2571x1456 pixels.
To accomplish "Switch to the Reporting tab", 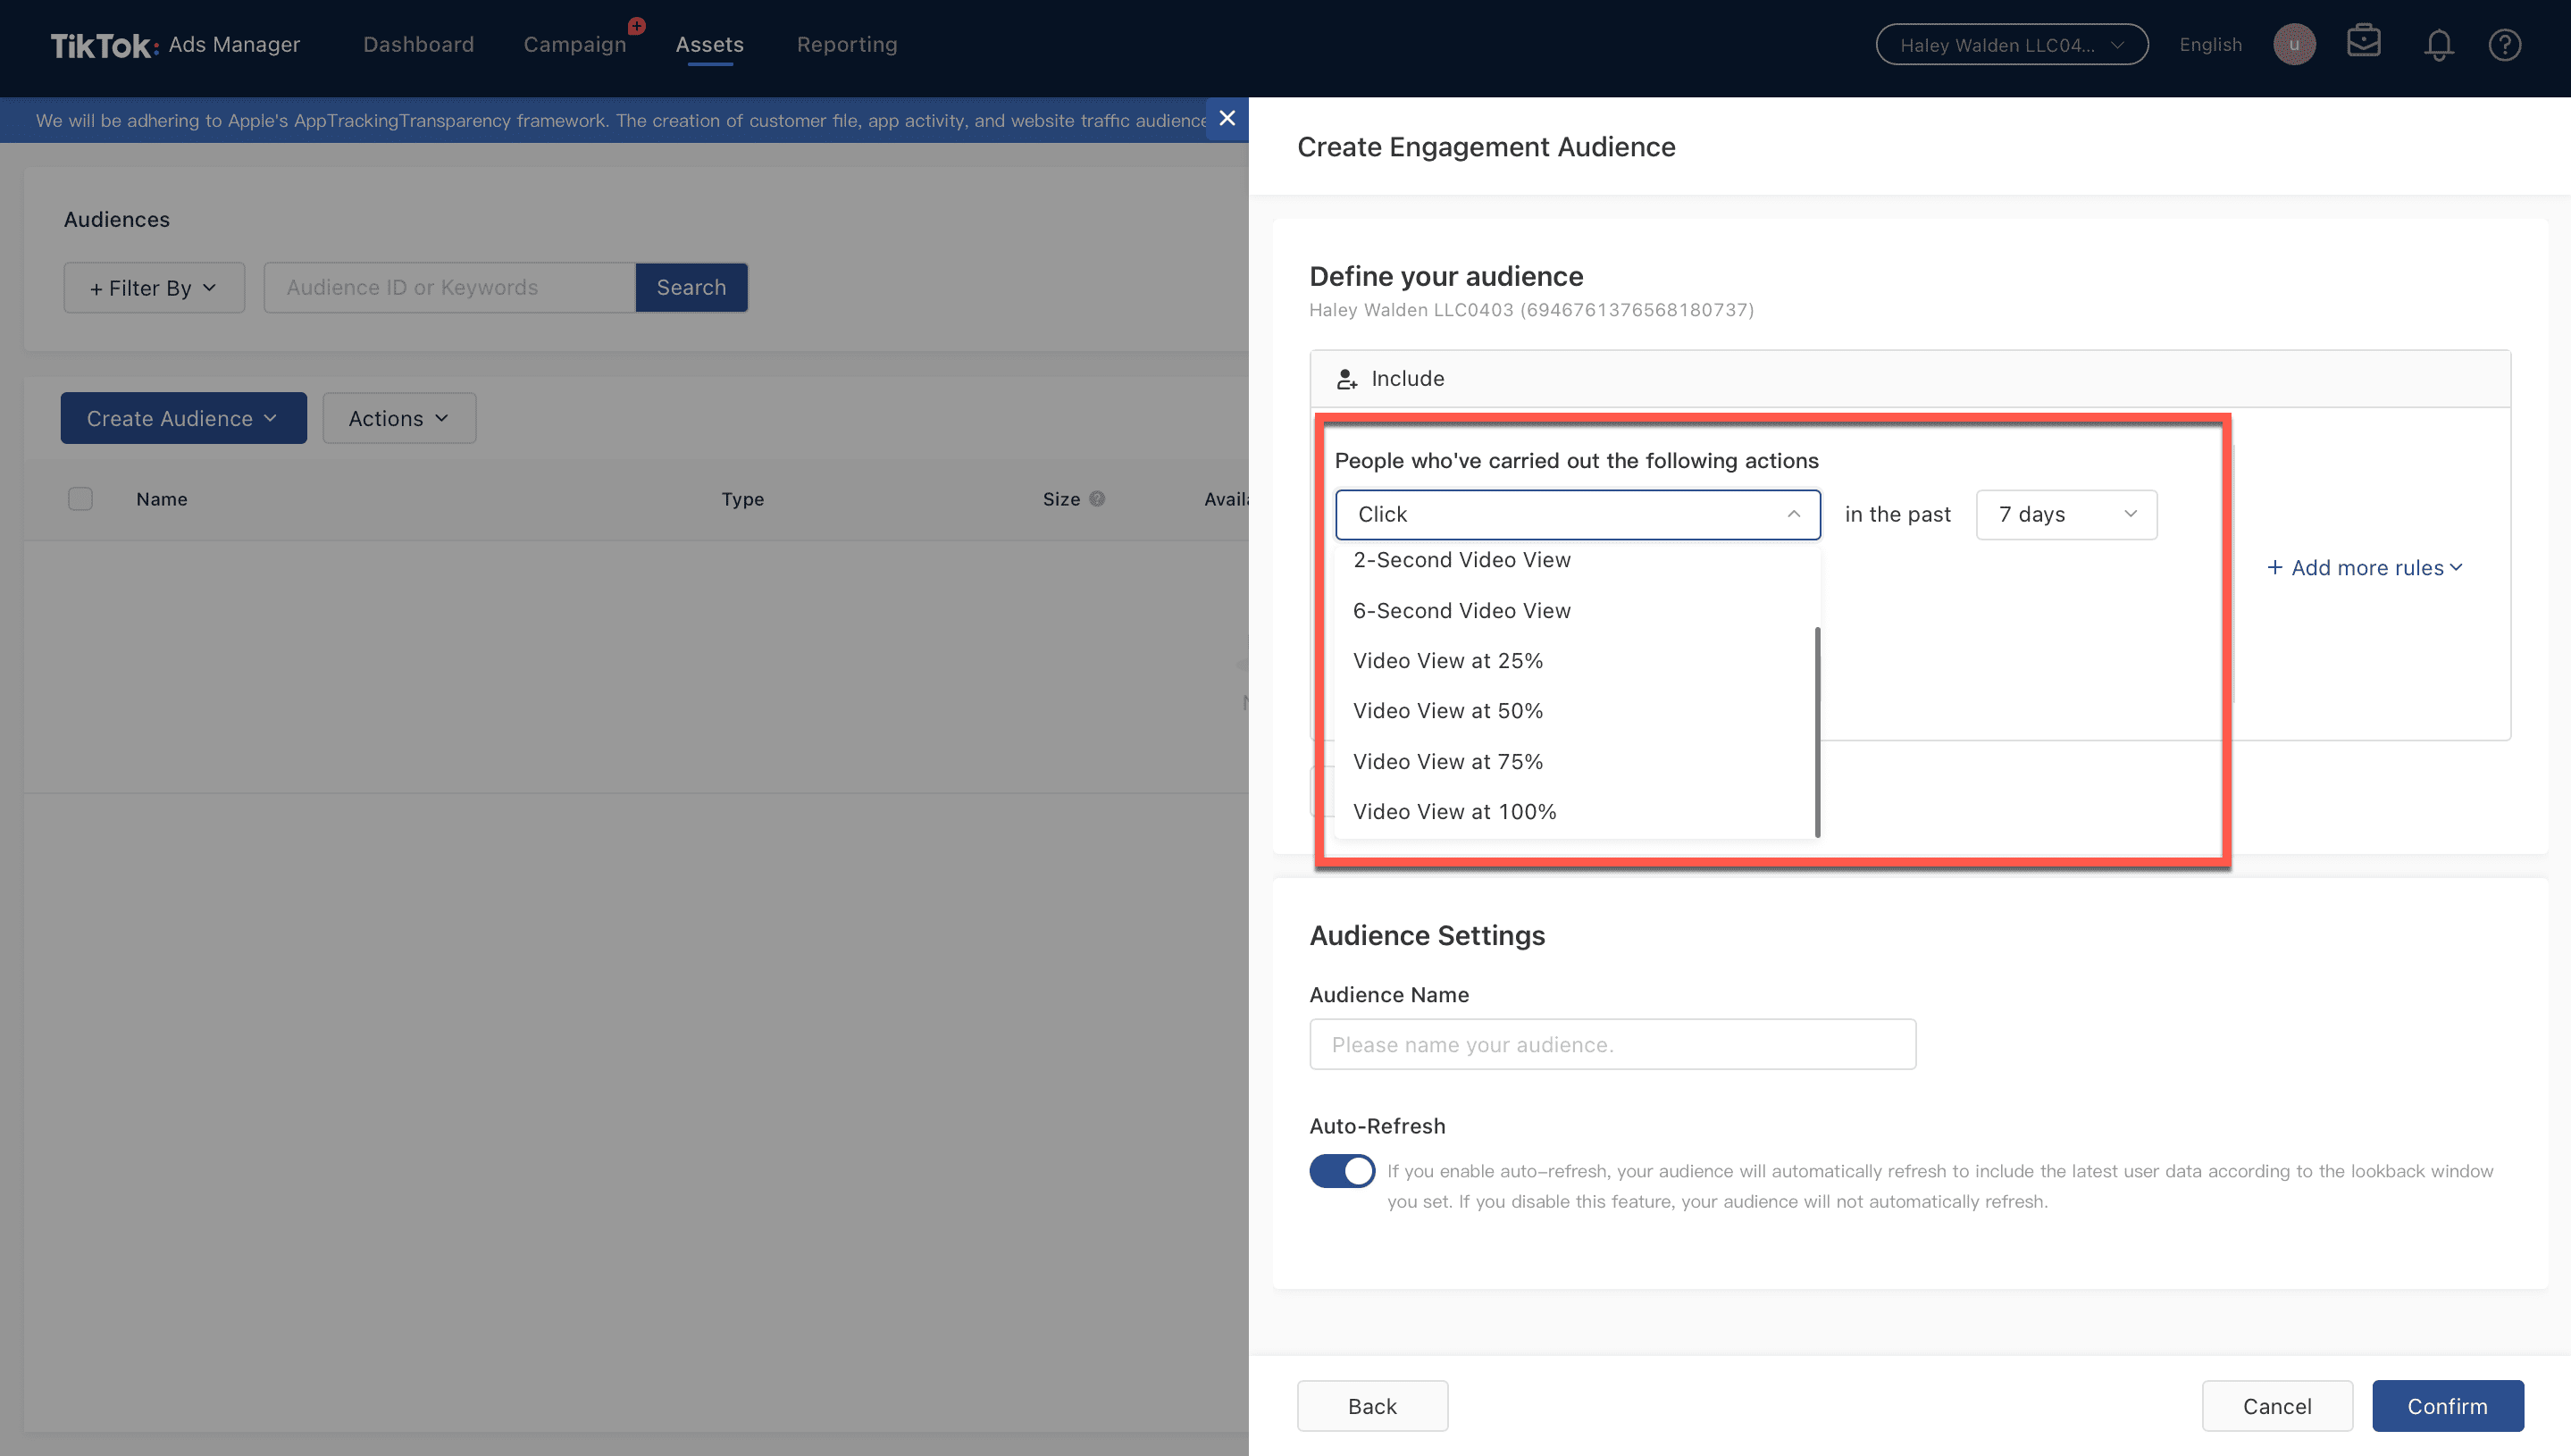I will pos(846,45).
